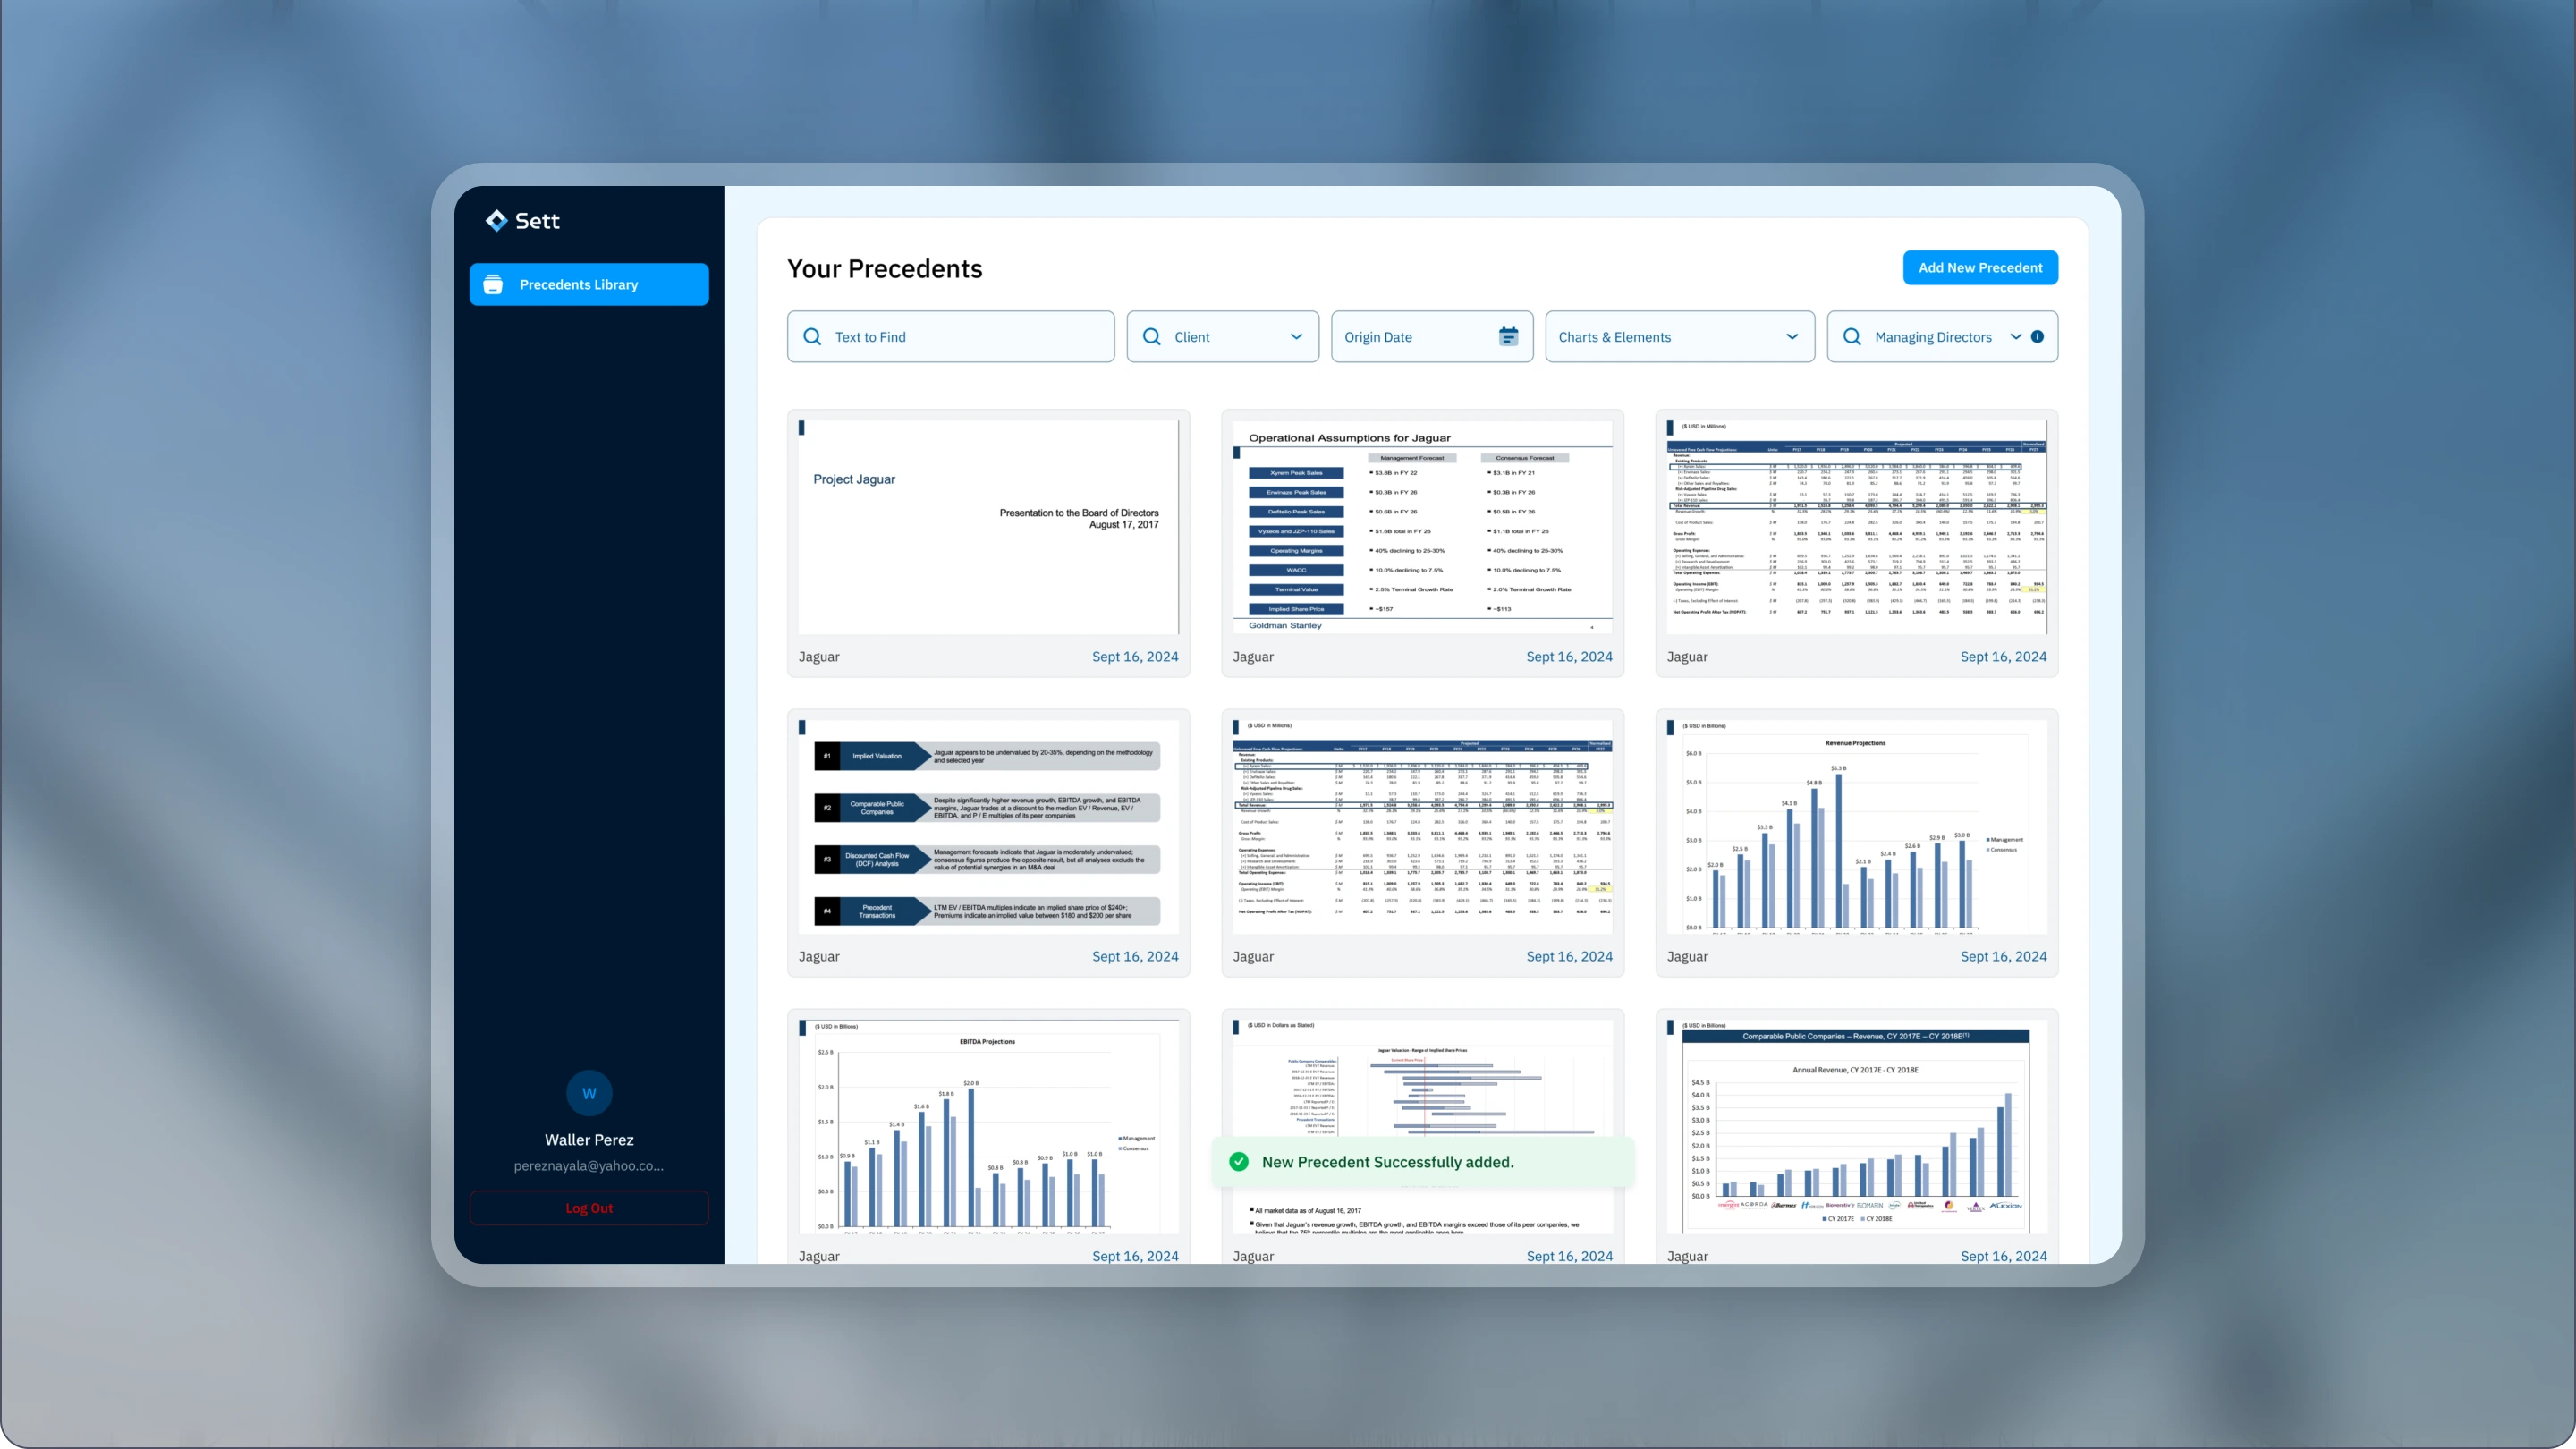Expand the Client dropdown chevron
Image resolution: width=2576 pixels, height=1449 pixels.
[x=1296, y=337]
